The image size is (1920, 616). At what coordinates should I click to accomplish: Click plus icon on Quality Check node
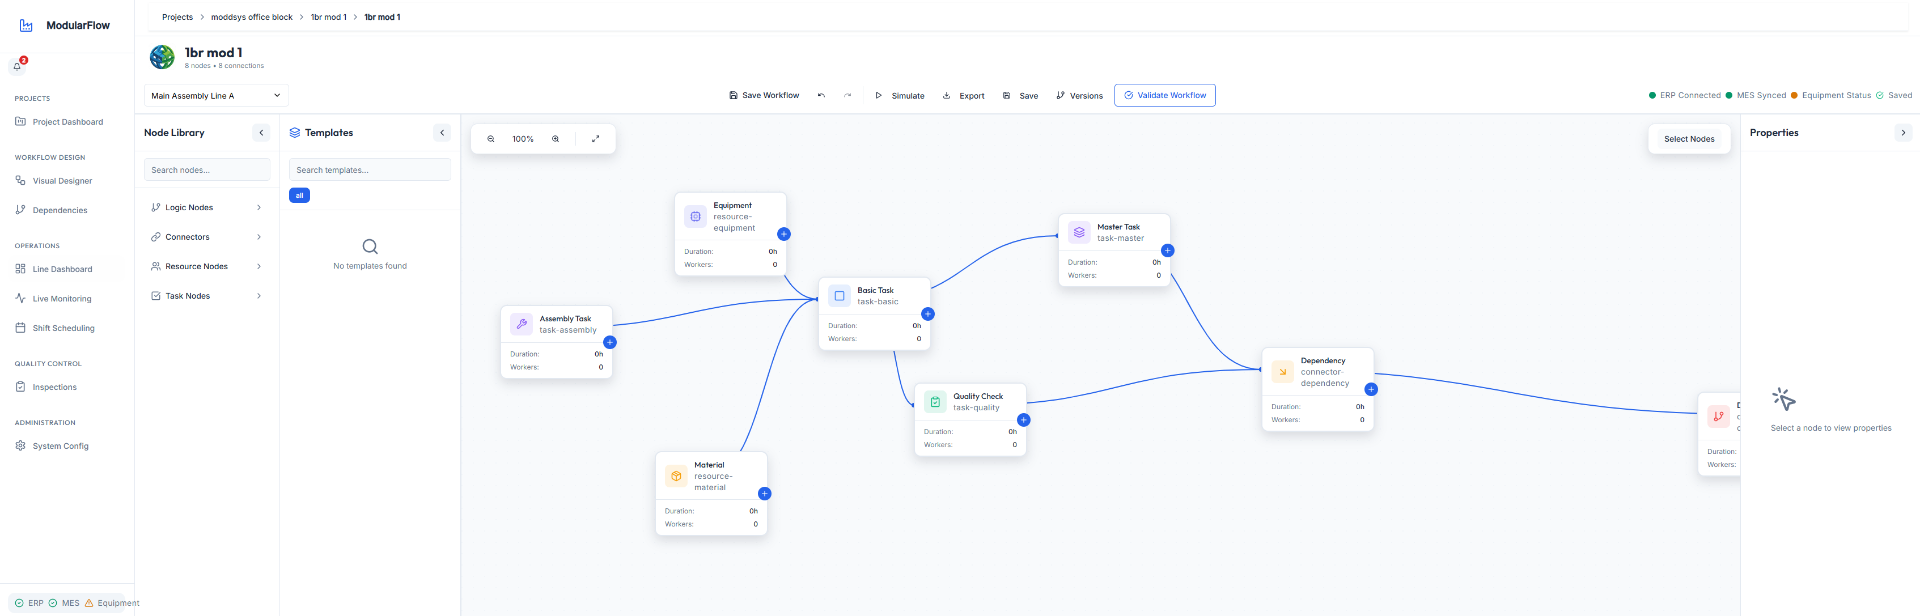coord(1023,420)
